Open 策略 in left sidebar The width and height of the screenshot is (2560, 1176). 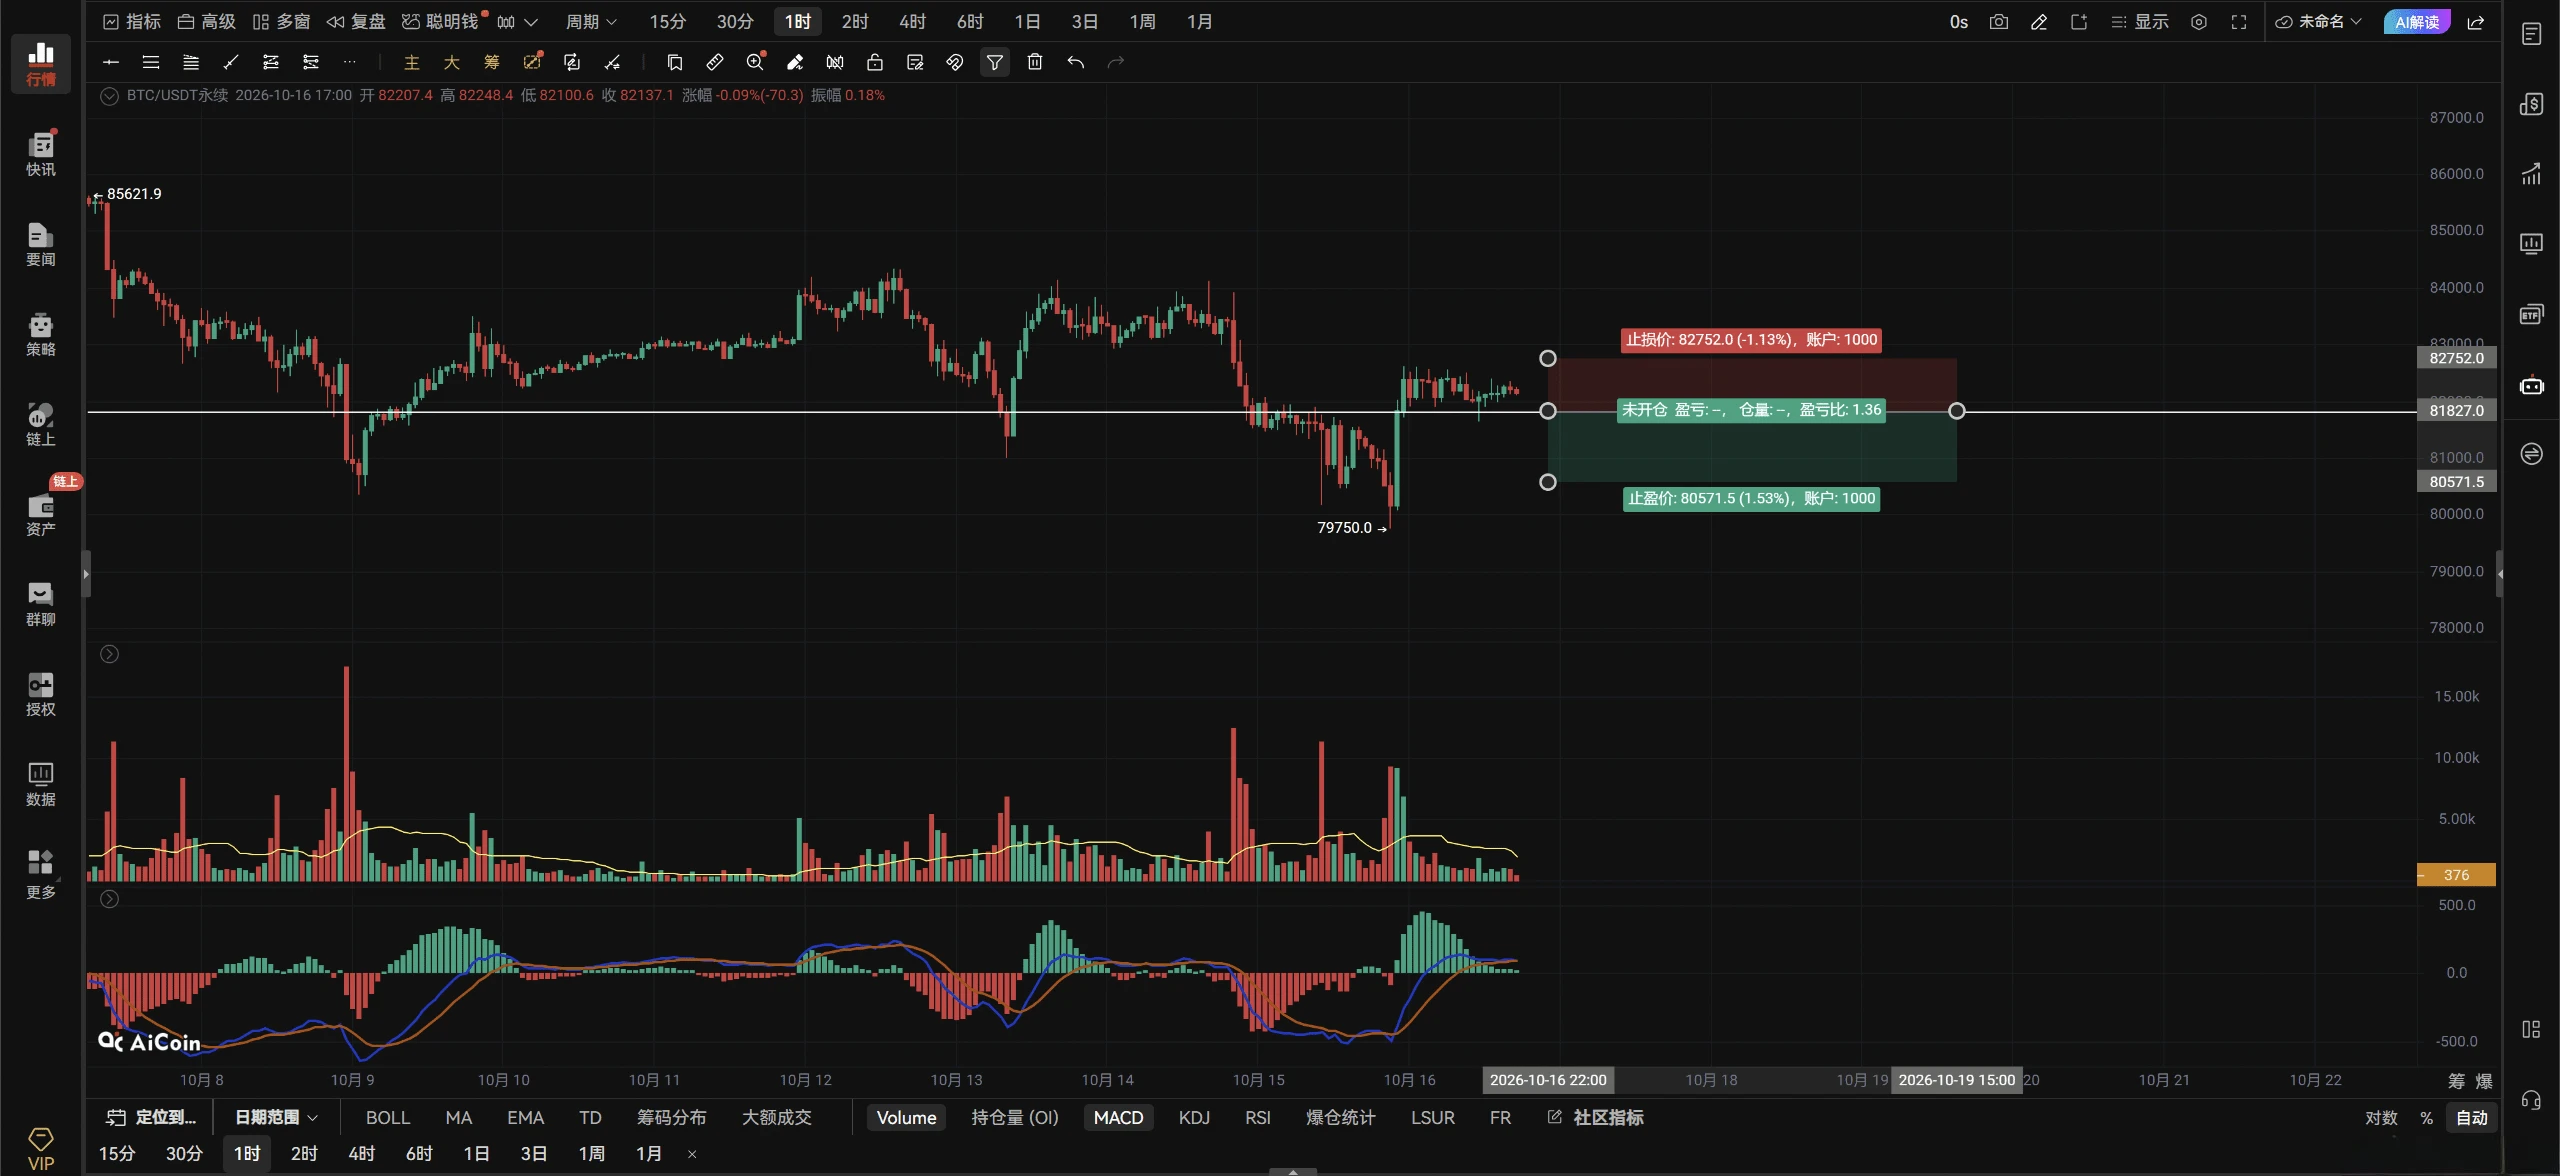point(41,334)
